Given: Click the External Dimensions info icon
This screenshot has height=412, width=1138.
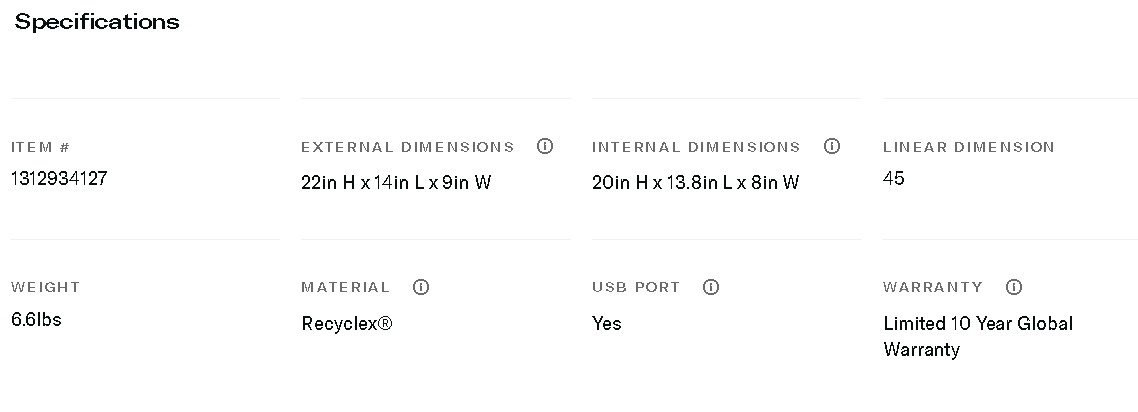Looking at the screenshot, I should click(x=545, y=146).
